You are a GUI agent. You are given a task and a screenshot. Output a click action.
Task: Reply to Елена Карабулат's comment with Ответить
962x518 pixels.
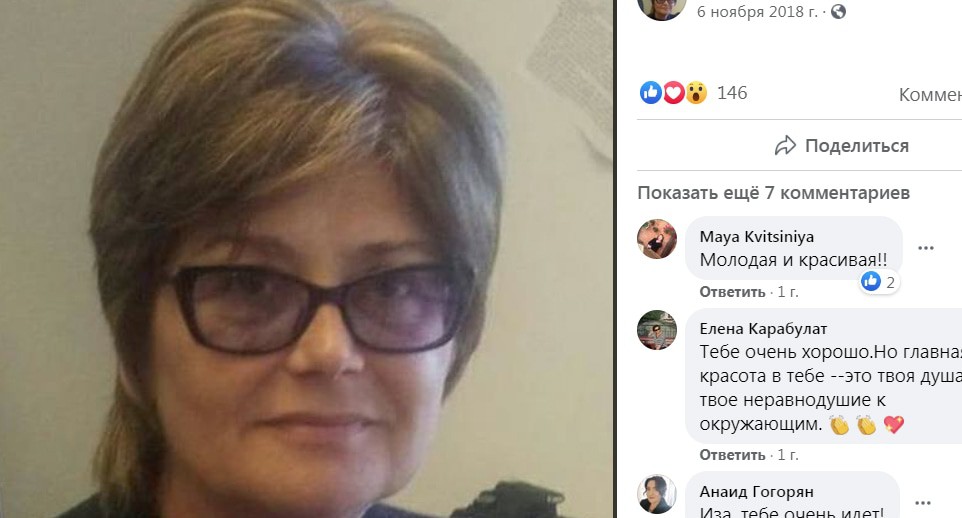pyautogui.click(x=733, y=455)
